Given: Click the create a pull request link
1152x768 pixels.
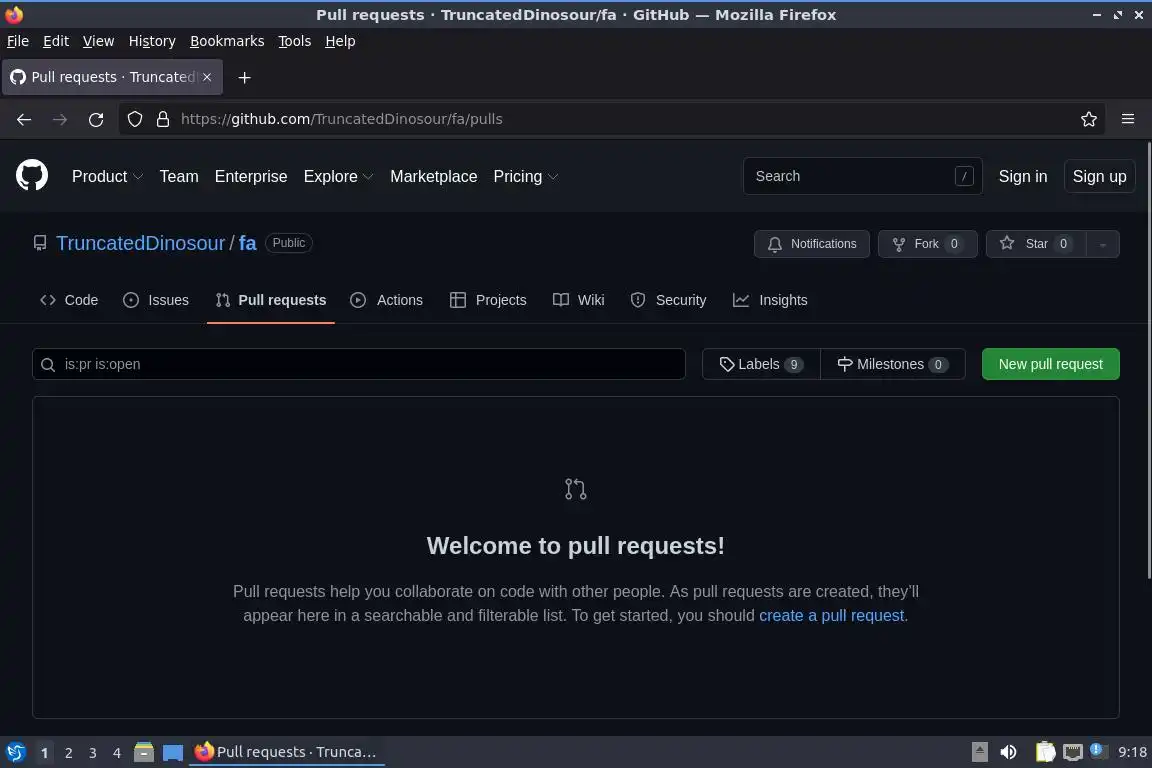Looking at the screenshot, I should [831, 616].
